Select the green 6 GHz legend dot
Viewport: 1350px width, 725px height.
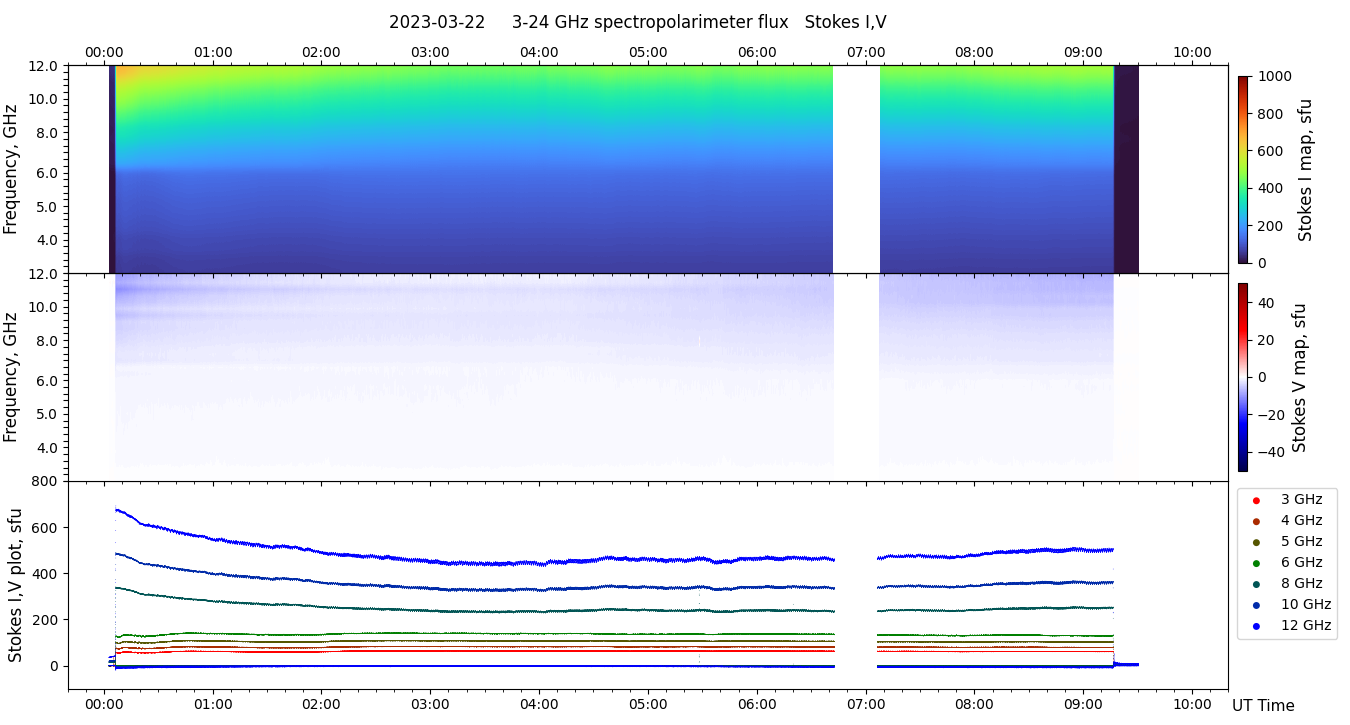1255,563
